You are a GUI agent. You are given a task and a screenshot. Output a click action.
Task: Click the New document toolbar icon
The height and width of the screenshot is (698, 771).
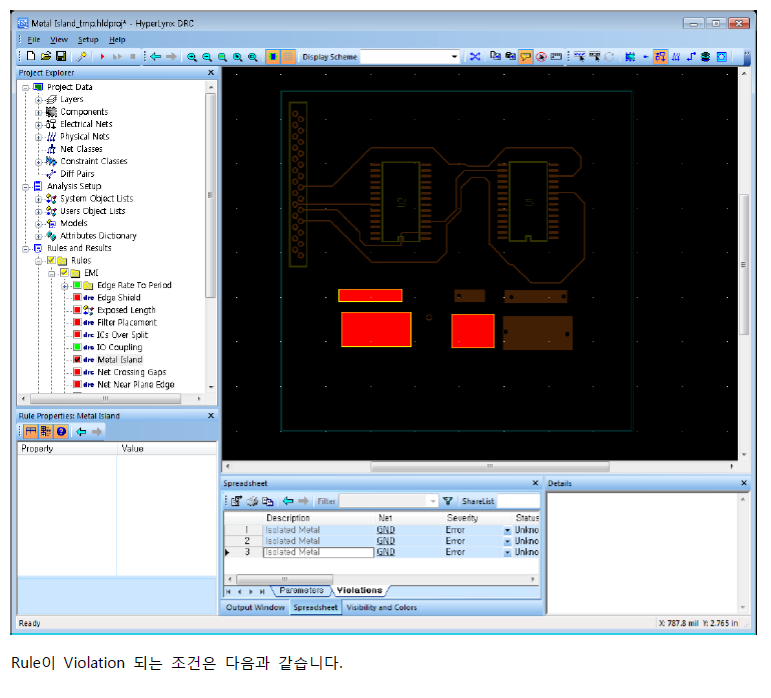pos(31,57)
